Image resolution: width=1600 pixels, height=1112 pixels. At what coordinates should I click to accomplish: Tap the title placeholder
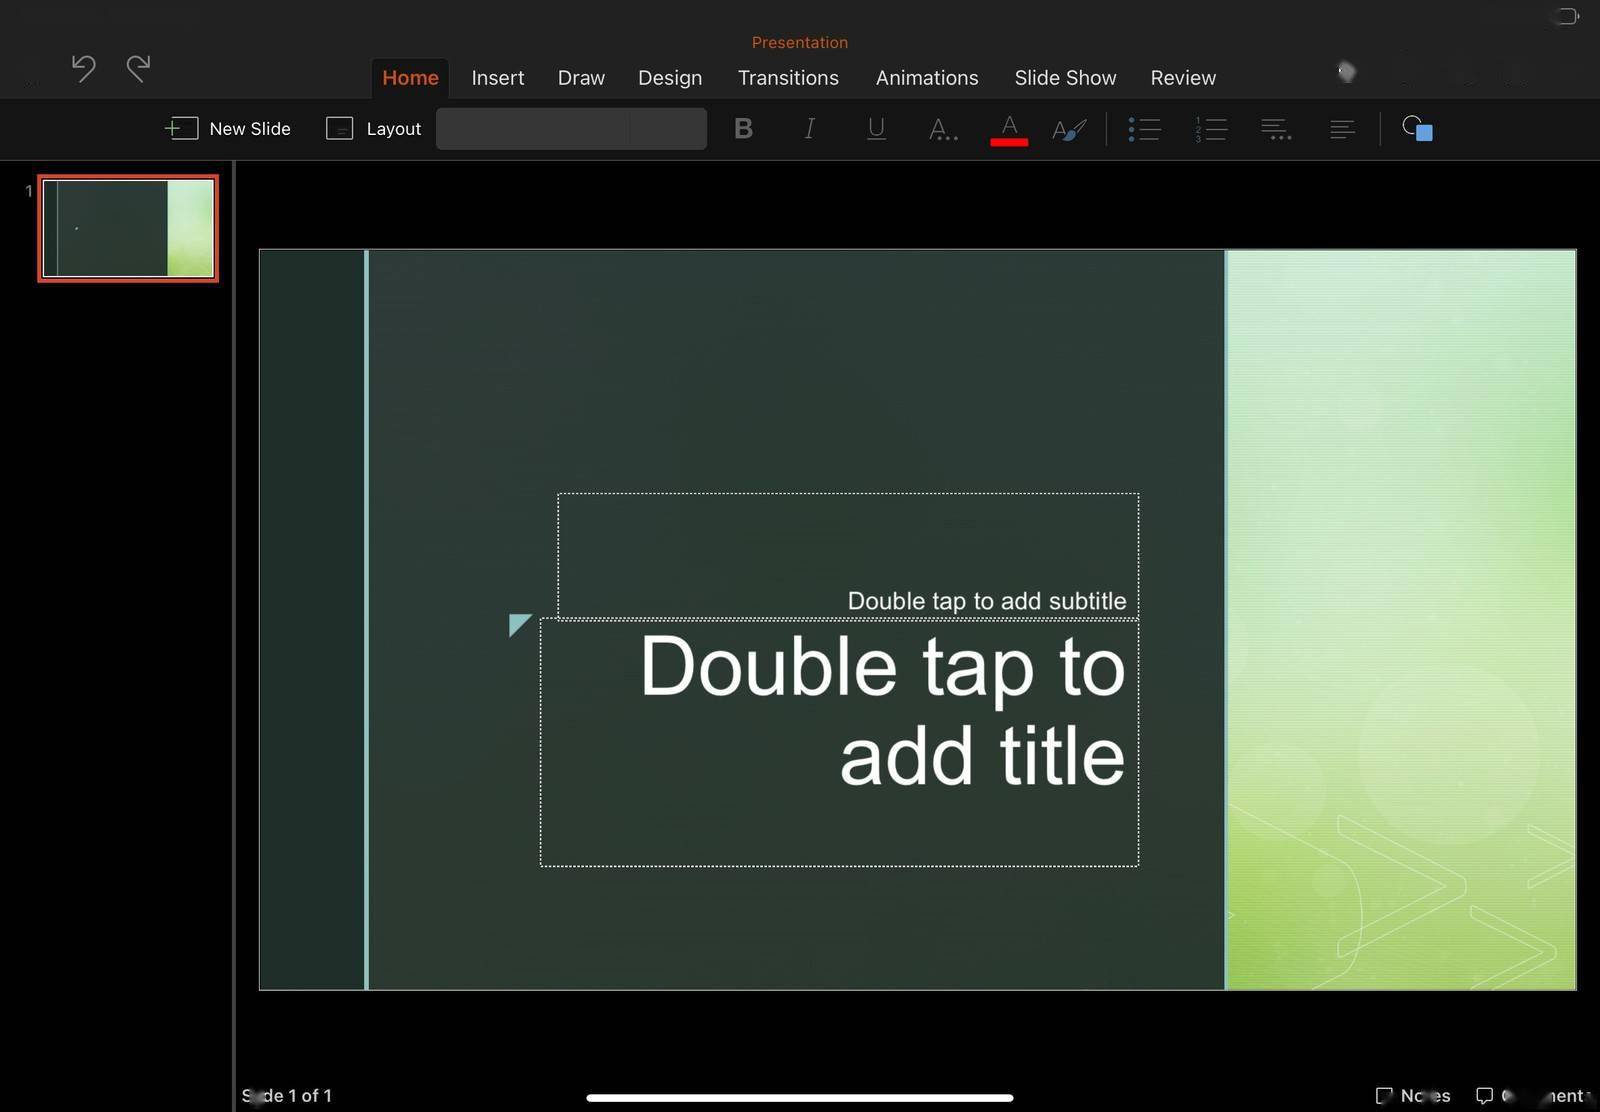pos(839,742)
